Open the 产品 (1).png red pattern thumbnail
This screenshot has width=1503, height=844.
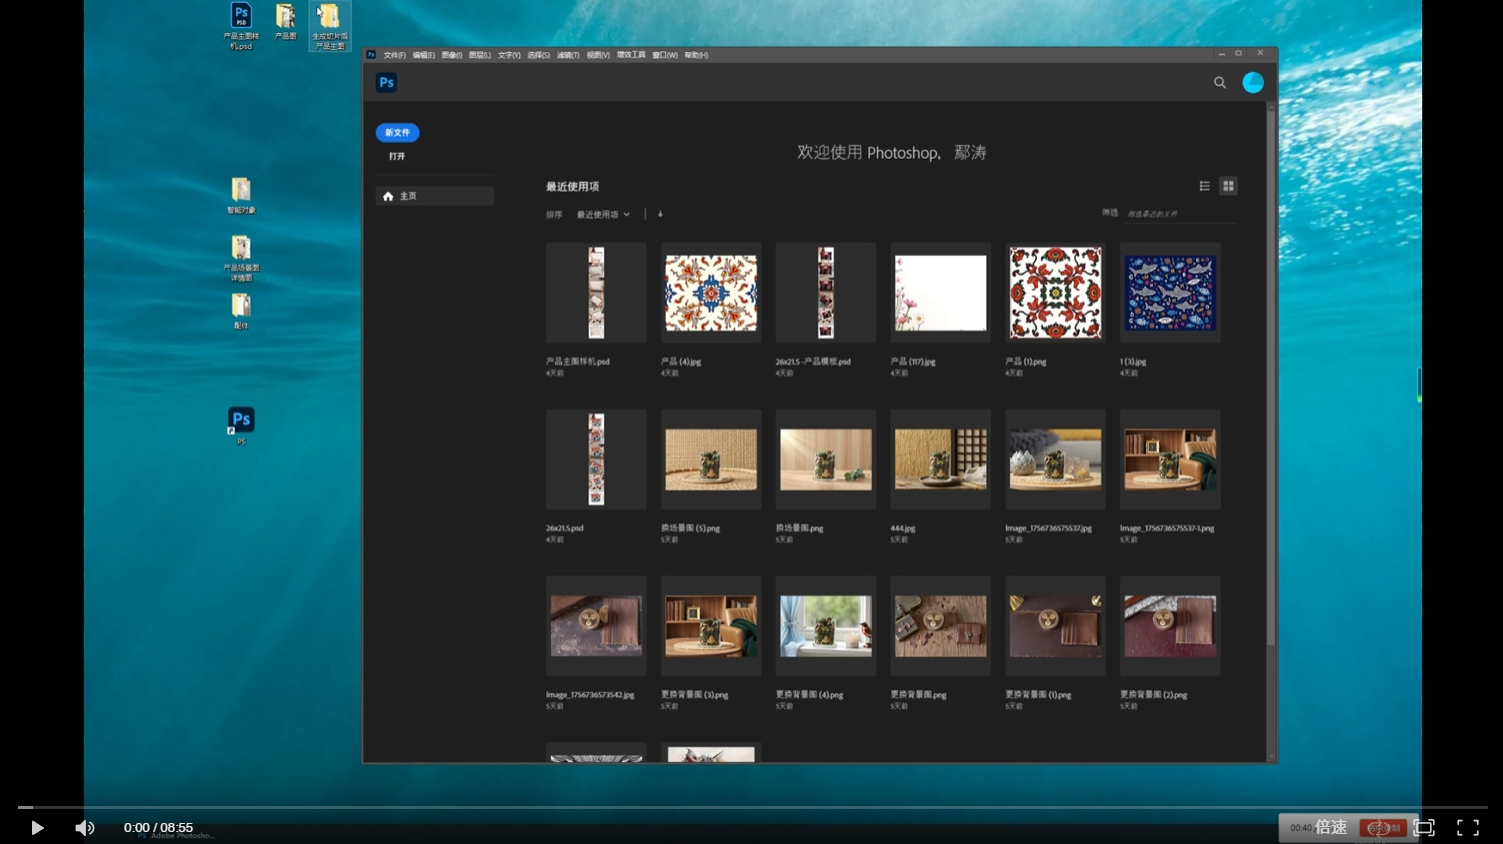[1055, 293]
